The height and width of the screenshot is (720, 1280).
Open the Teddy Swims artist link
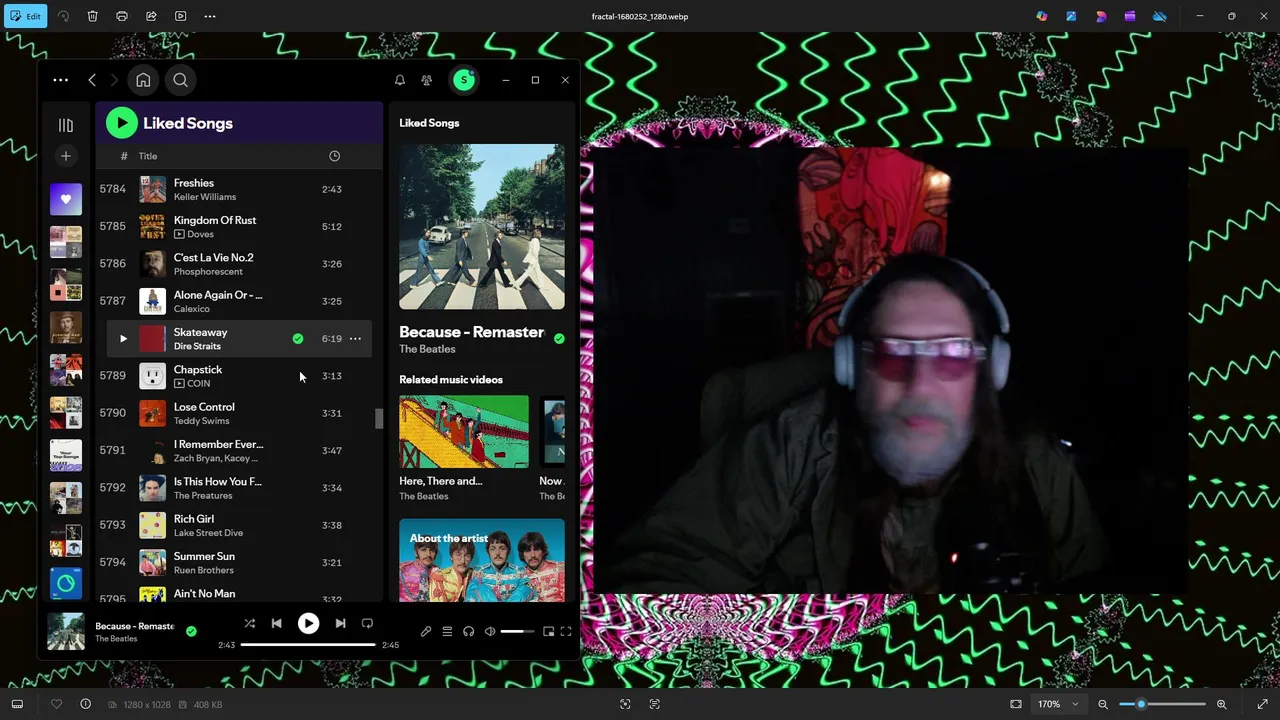pos(202,421)
